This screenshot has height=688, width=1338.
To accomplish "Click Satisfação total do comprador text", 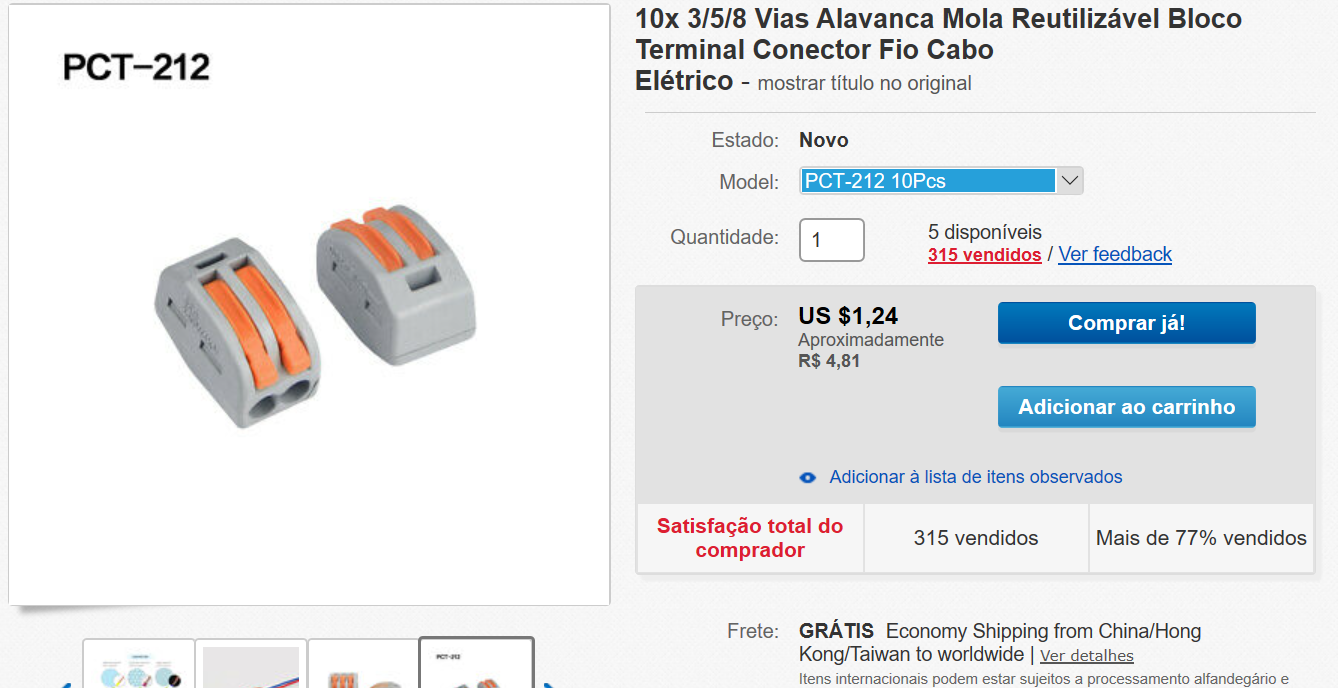I will [750, 538].
